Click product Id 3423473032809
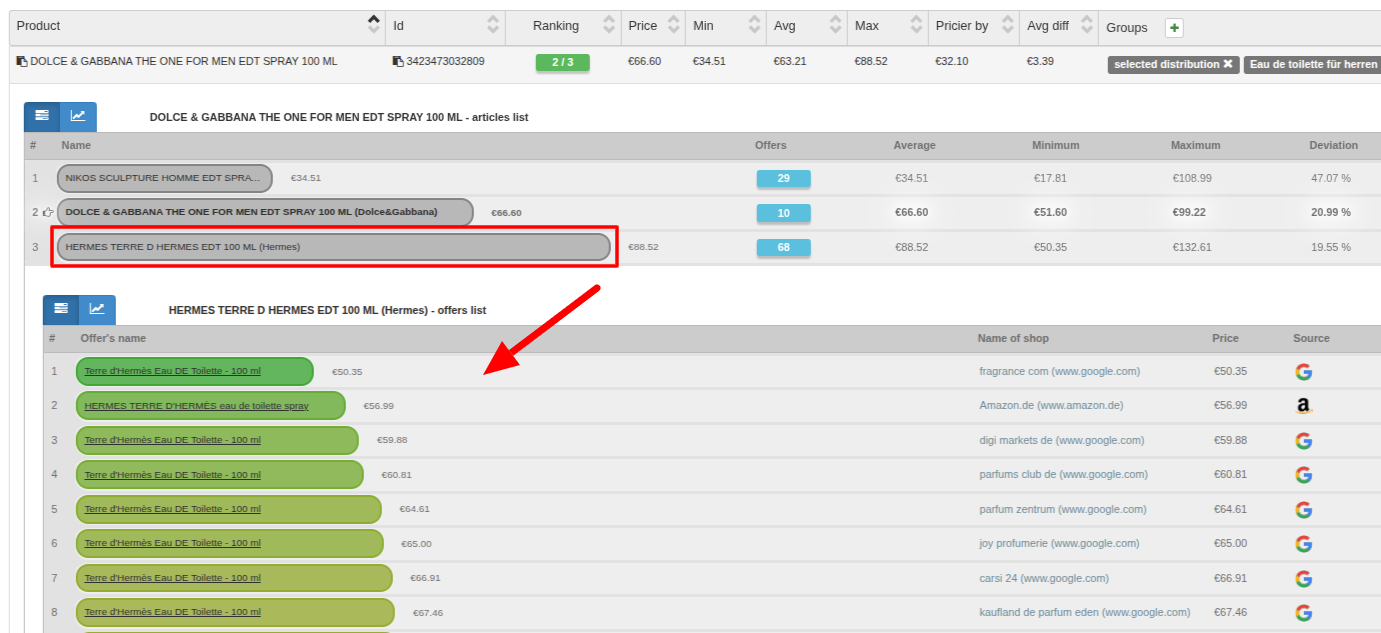 (x=445, y=61)
